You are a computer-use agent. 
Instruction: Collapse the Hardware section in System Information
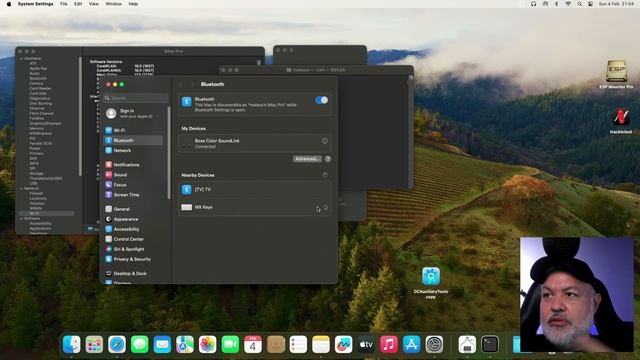click(x=22, y=59)
